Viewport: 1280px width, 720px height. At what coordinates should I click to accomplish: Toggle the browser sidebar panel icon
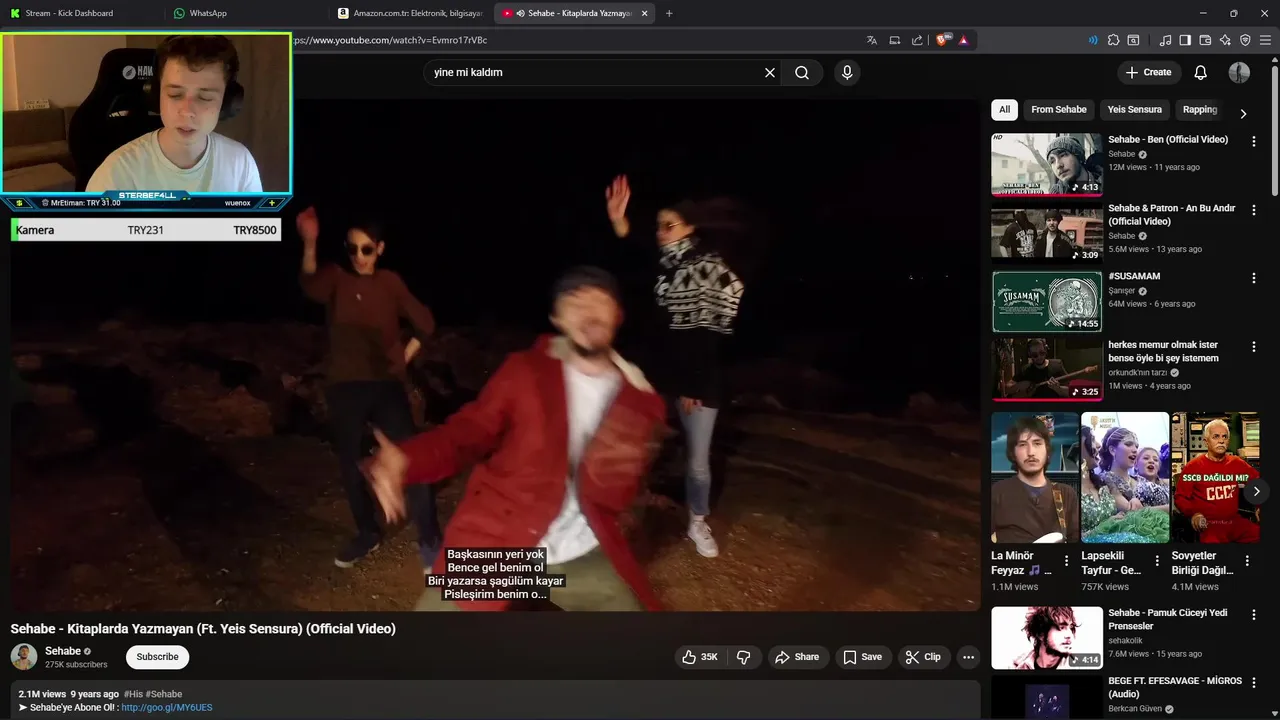point(1185,40)
